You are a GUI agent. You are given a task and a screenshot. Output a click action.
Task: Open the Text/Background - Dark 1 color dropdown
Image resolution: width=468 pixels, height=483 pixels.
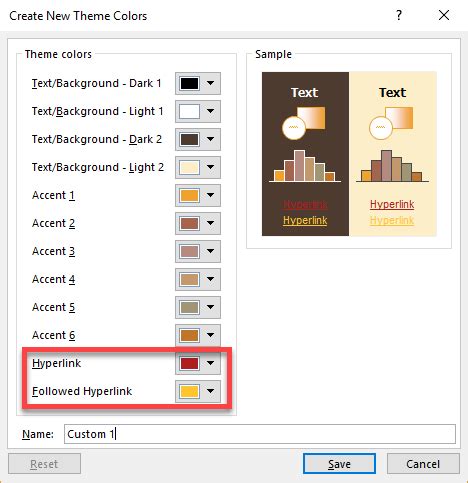point(198,83)
